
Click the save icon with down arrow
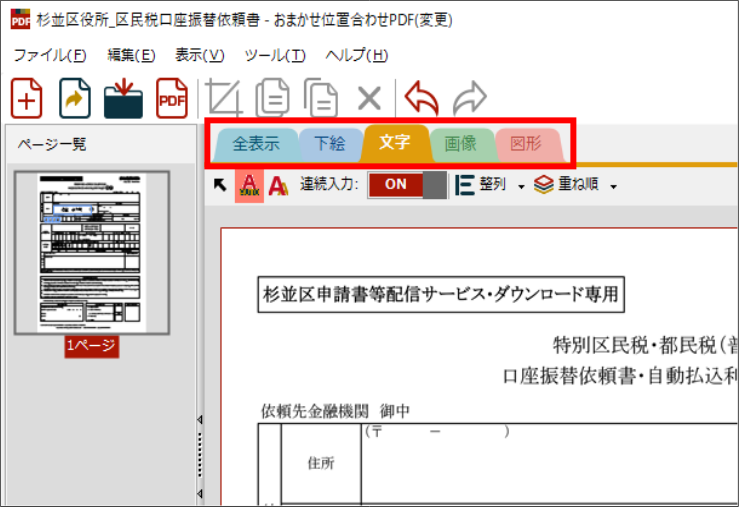(x=123, y=98)
